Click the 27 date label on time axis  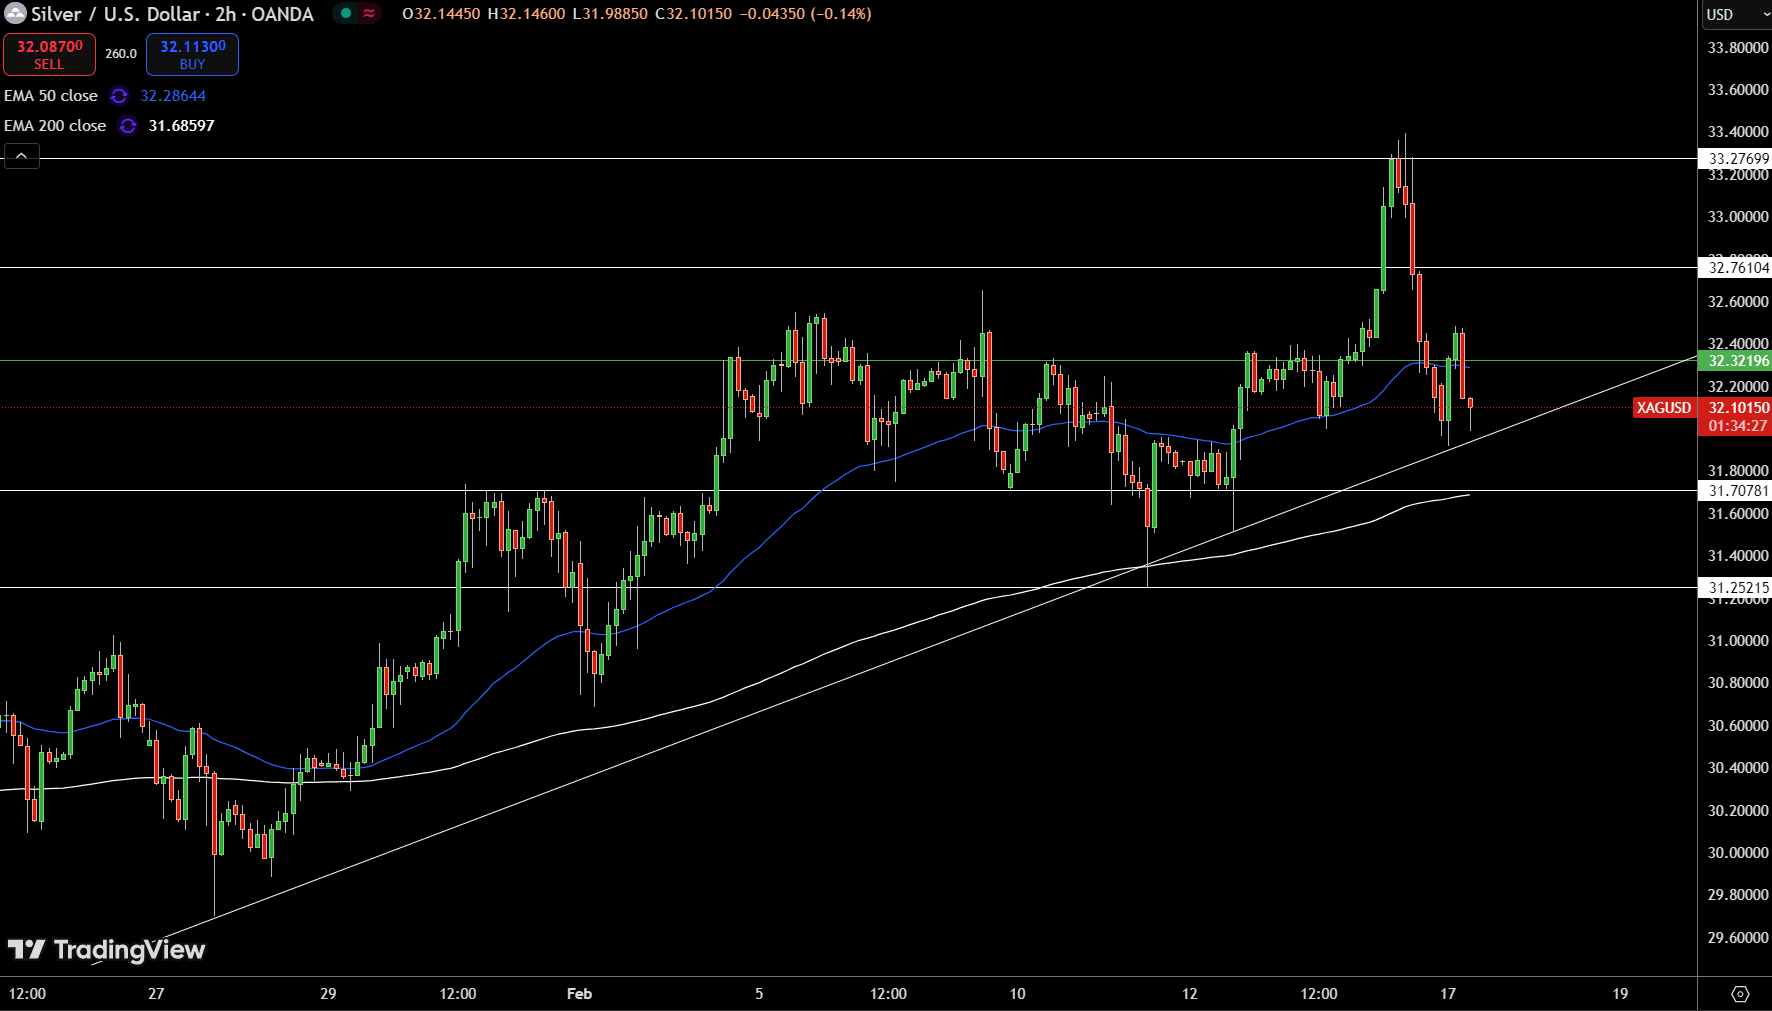[x=156, y=993]
